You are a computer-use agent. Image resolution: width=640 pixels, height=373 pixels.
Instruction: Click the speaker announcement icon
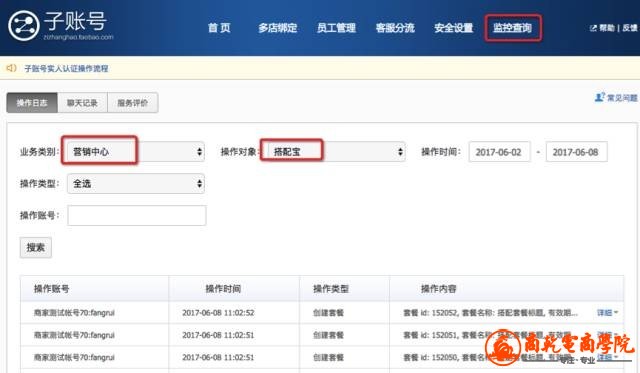click(11, 68)
